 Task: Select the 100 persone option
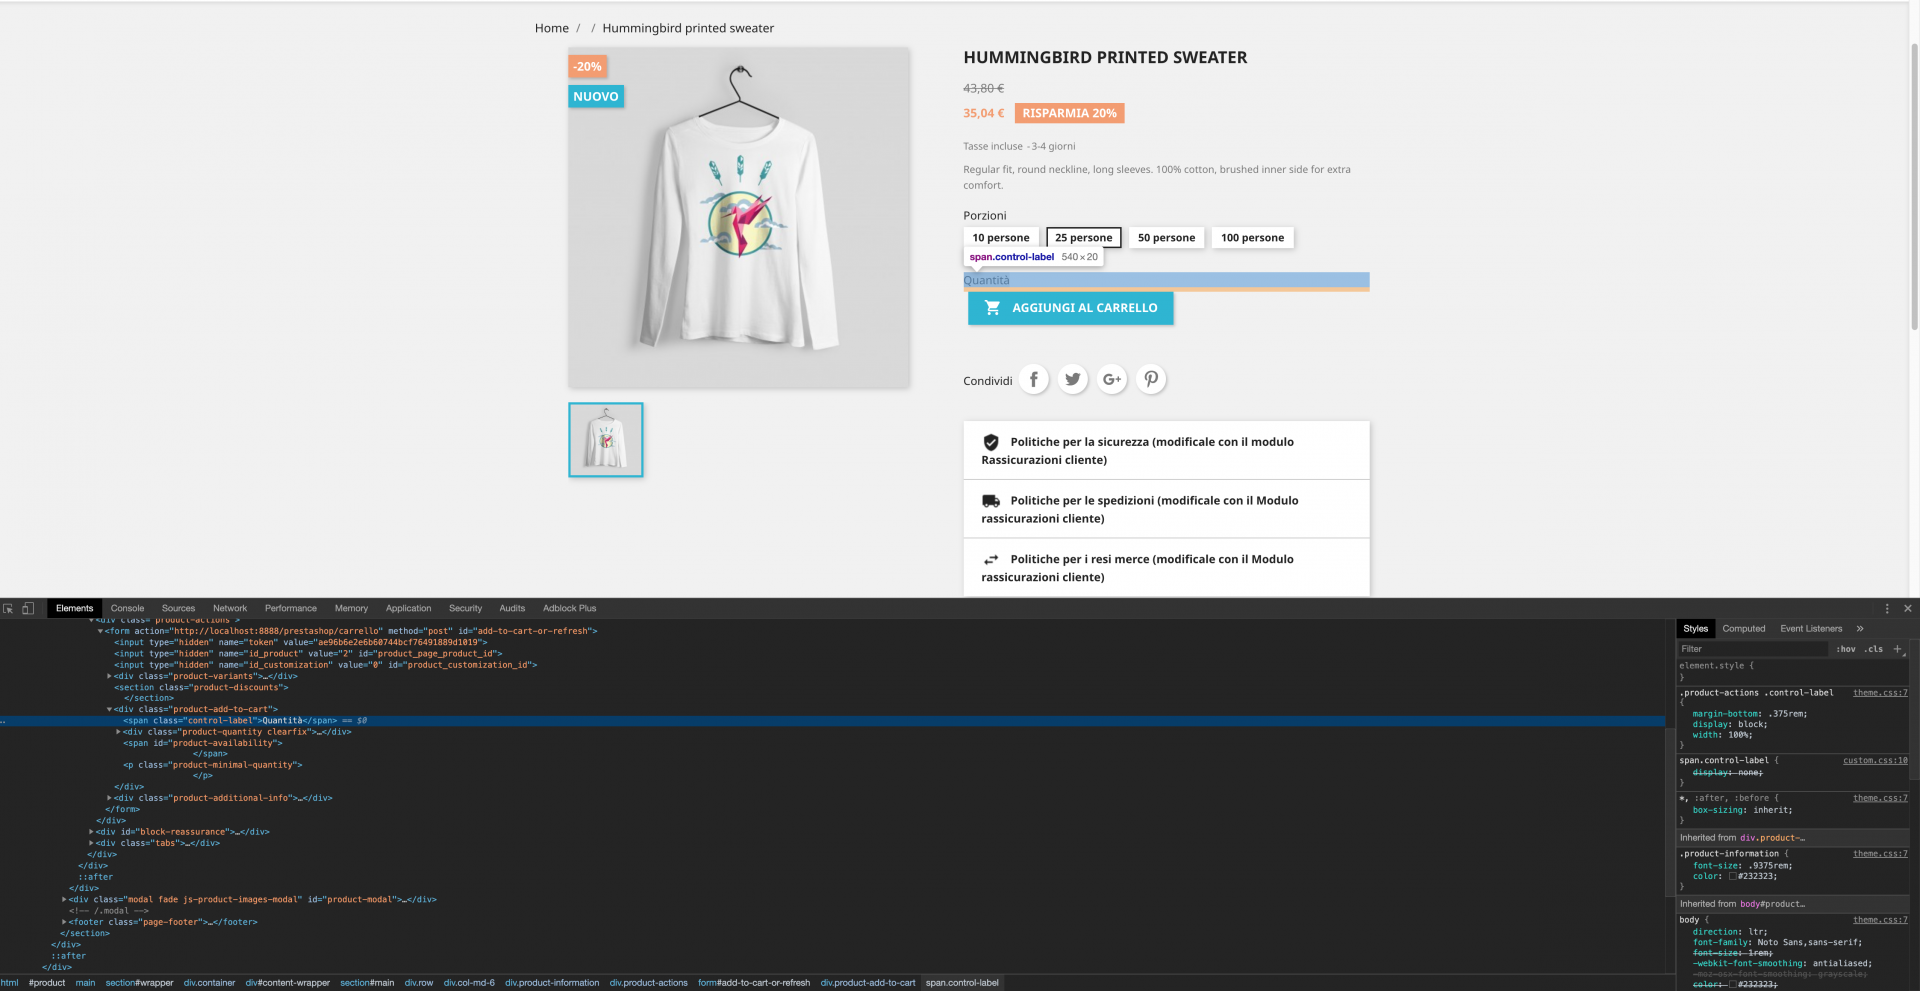pos(1252,238)
